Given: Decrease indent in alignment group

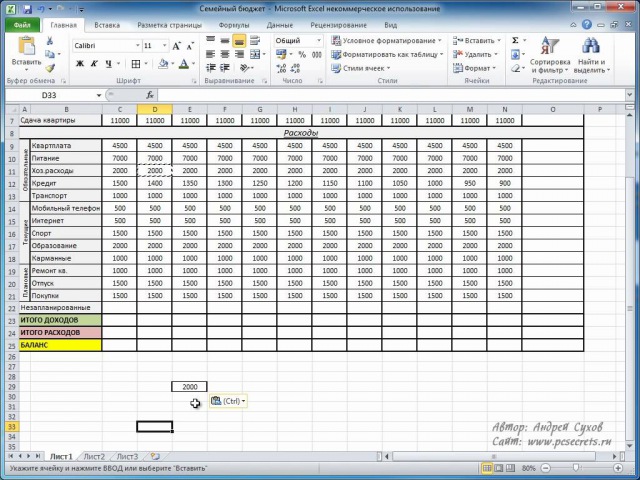Looking at the screenshot, I should pos(211,68).
